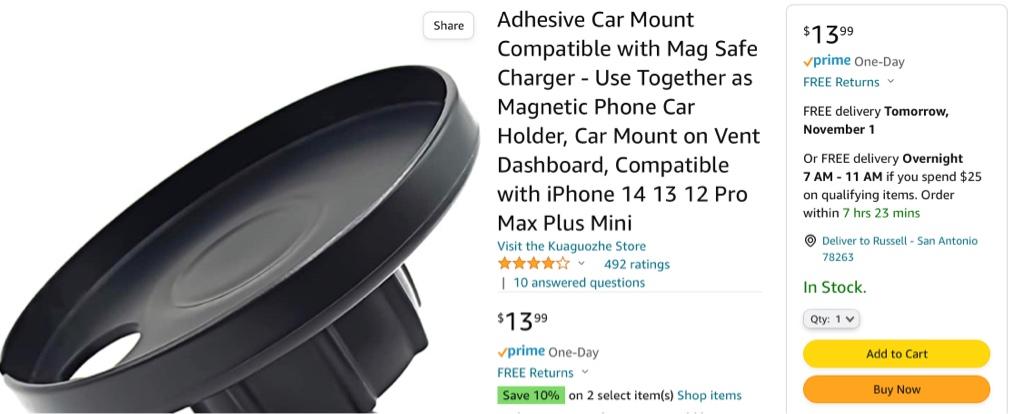Click the Save 10% badge

point(531,395)
